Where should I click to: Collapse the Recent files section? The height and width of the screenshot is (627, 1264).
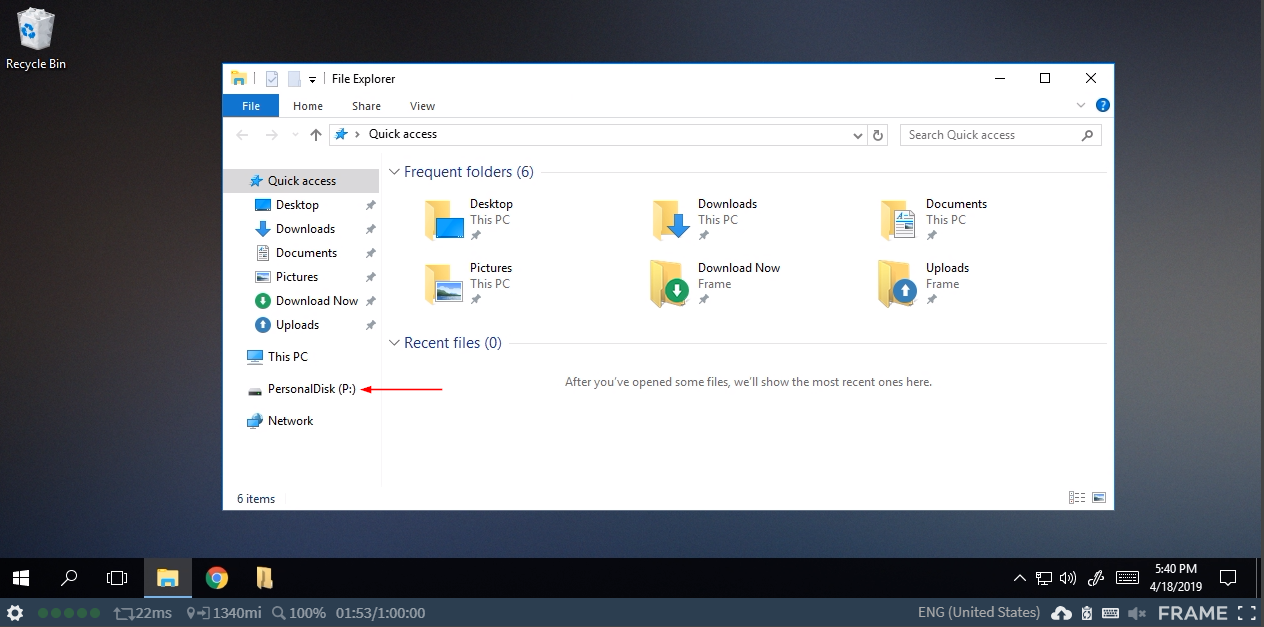coord(394,343)
